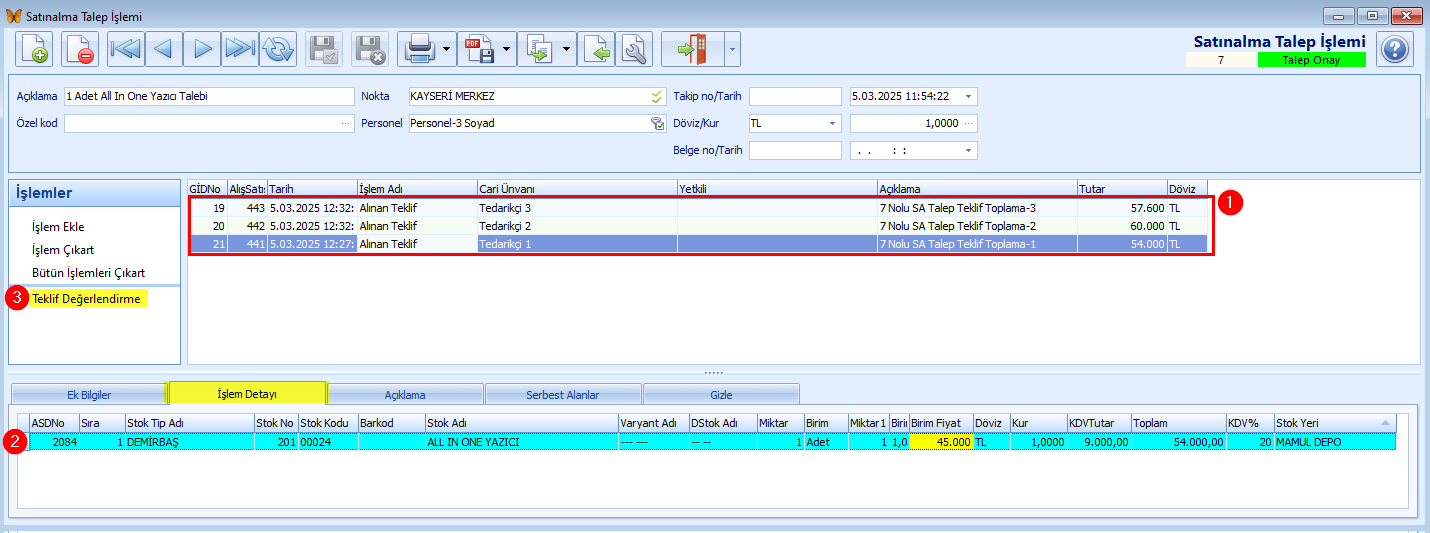Open the Serbest Alanlar tab

pos(563,394)
